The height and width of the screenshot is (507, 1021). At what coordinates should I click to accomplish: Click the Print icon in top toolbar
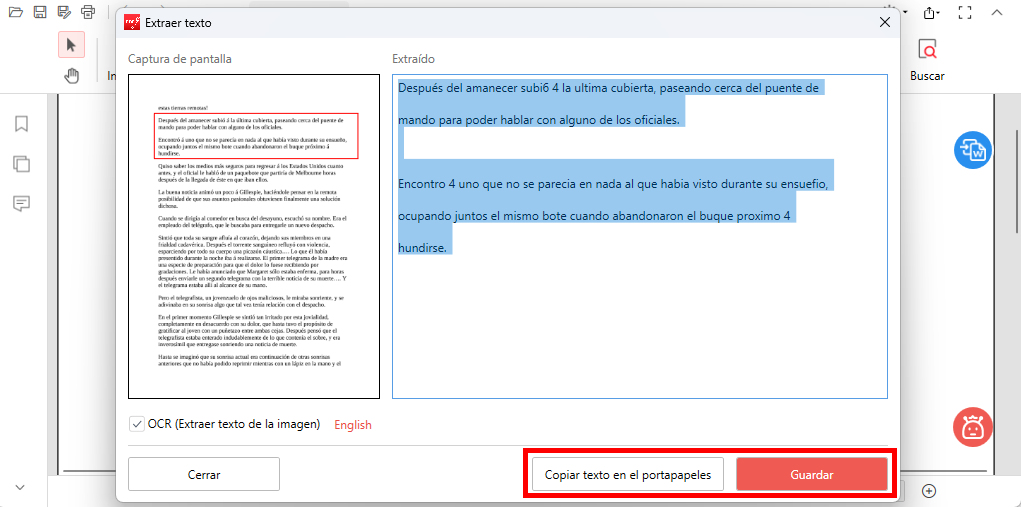click(x=87, y=12)
